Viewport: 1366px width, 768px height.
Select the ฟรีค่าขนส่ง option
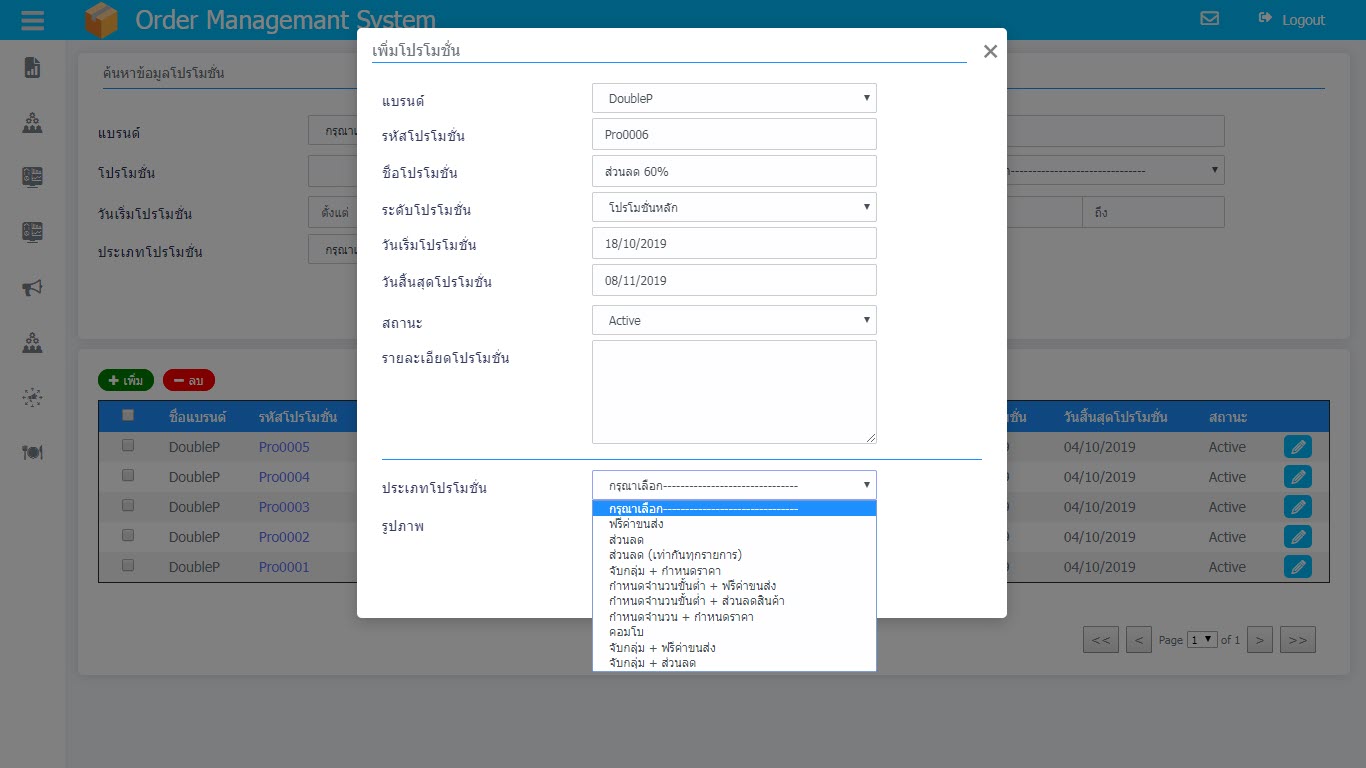click(x=734, y=524)
